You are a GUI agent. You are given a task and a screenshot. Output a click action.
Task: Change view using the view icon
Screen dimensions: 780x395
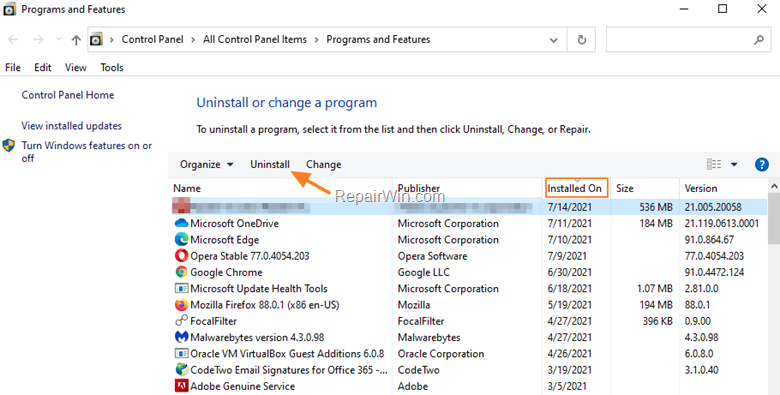coord(714,164)
